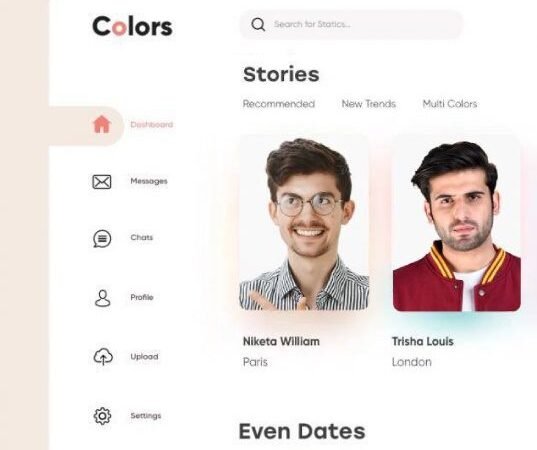Open Niketa William's story photo
Screen dimensions: 537x450
click(304, 223)
